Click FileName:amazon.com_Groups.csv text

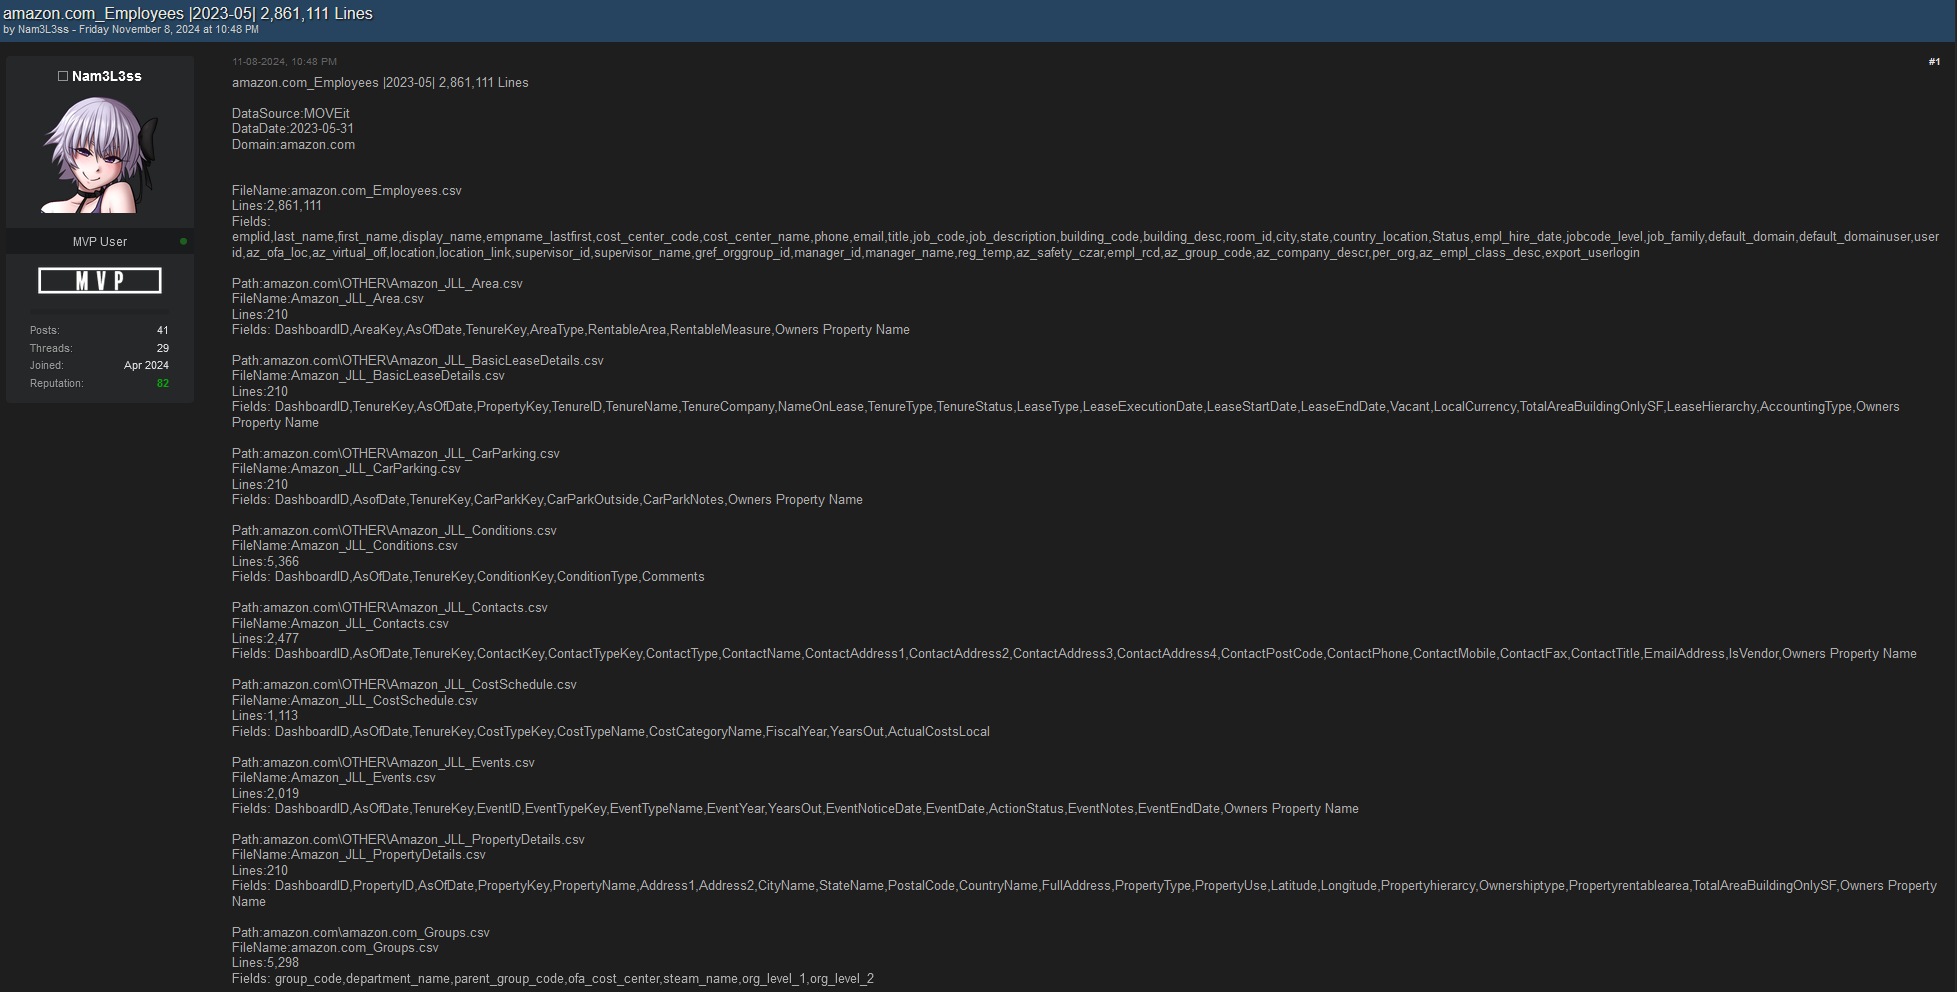pyautogui.click(x=335, y=948)
